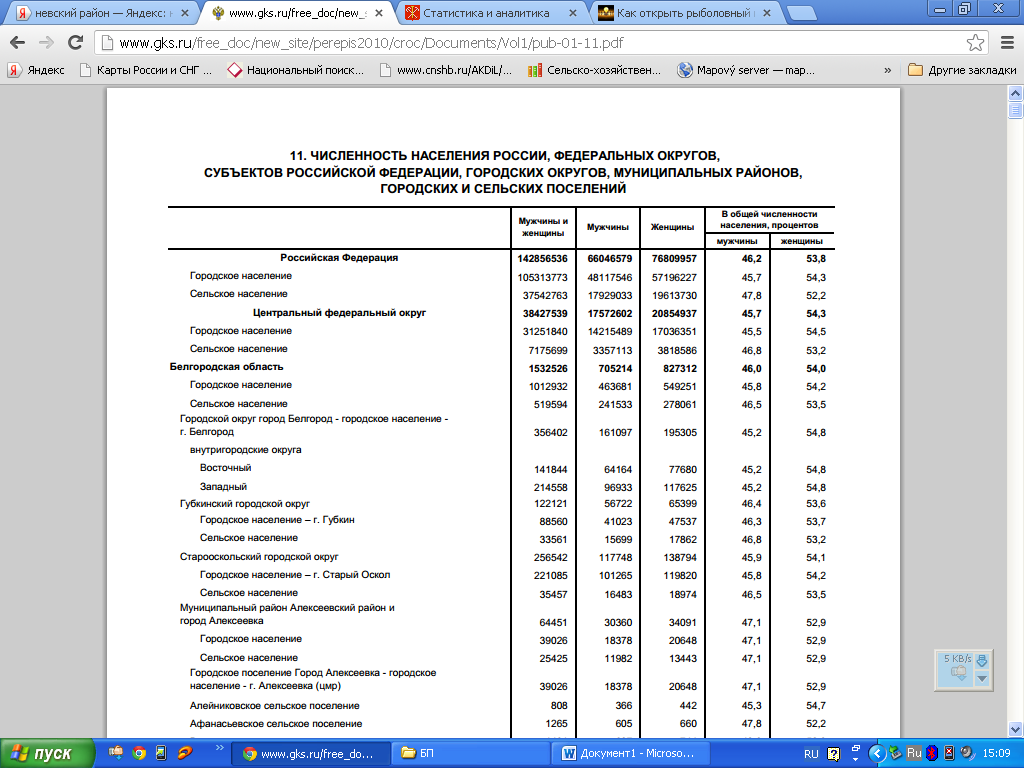Grab the vertical scrollbar thumb
1024x768 pixels.
pyautogui.click(x=1015, y=110)
